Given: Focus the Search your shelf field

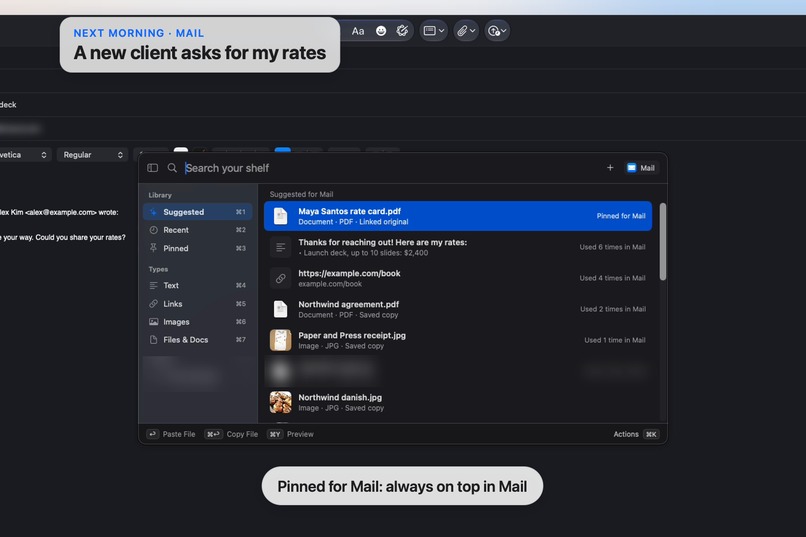Looking at the screenshot, I should click(x=391, y=168).
